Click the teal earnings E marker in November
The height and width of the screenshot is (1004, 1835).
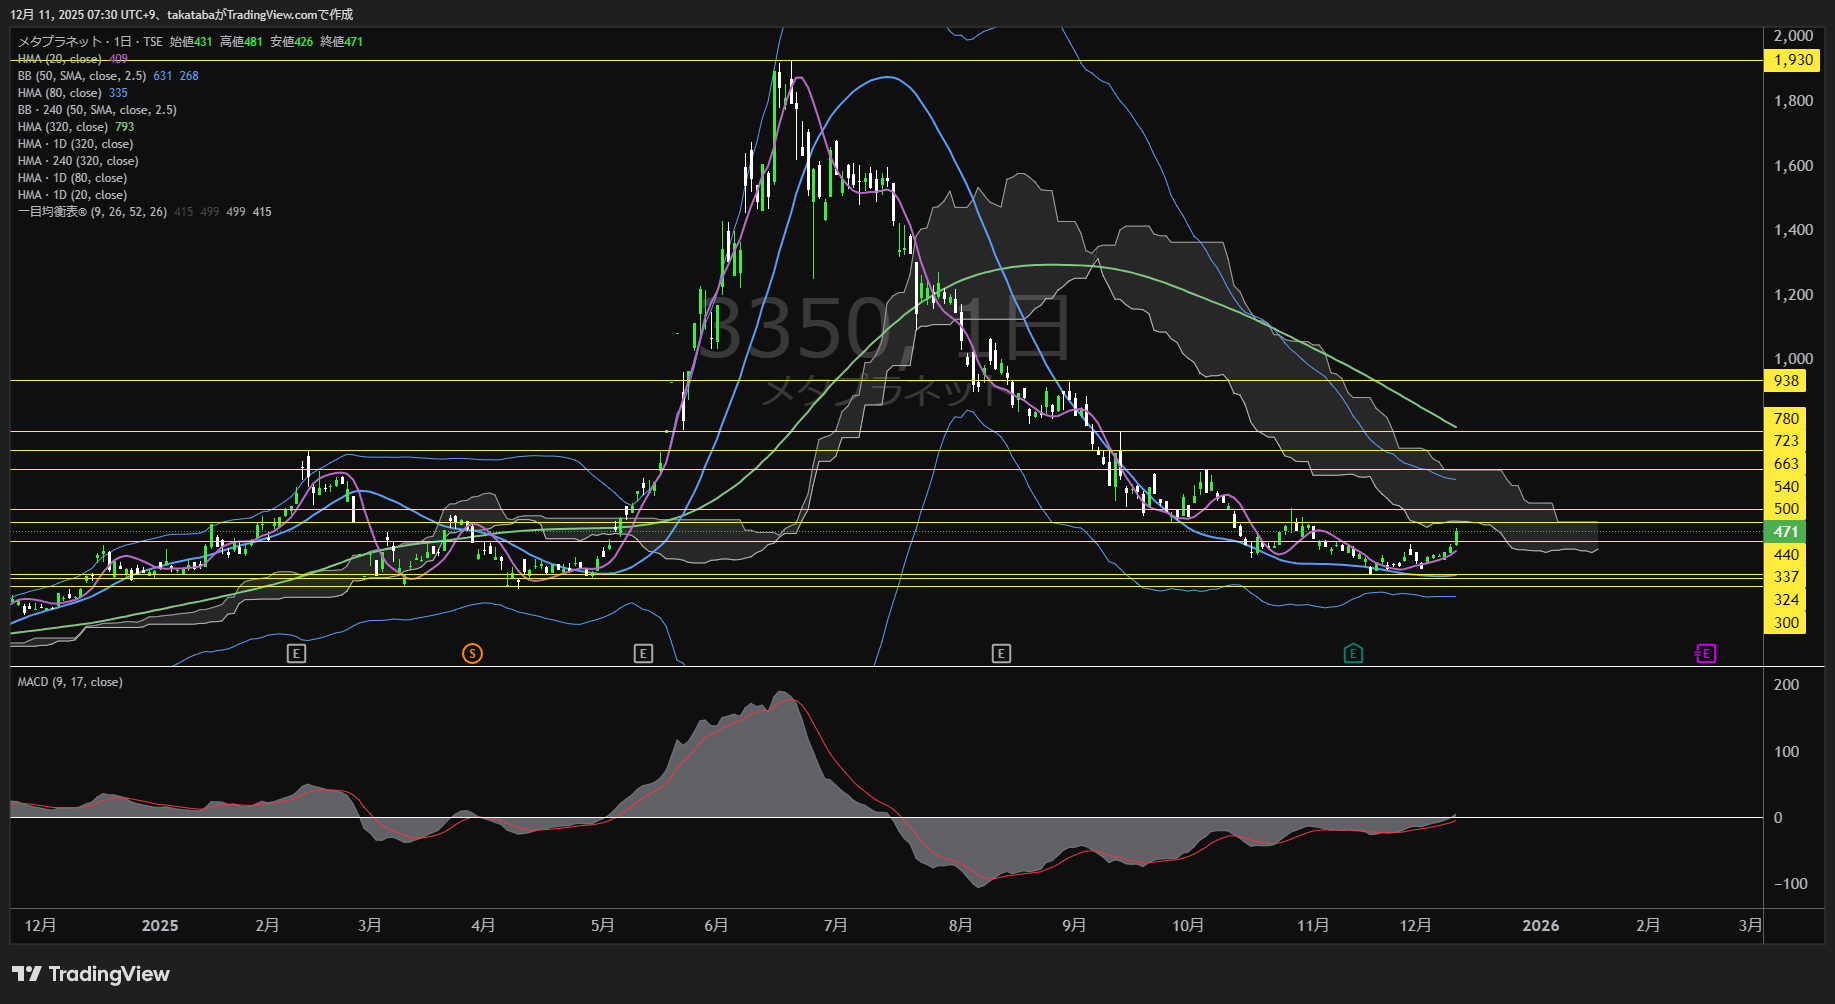tap(1353, 654)
